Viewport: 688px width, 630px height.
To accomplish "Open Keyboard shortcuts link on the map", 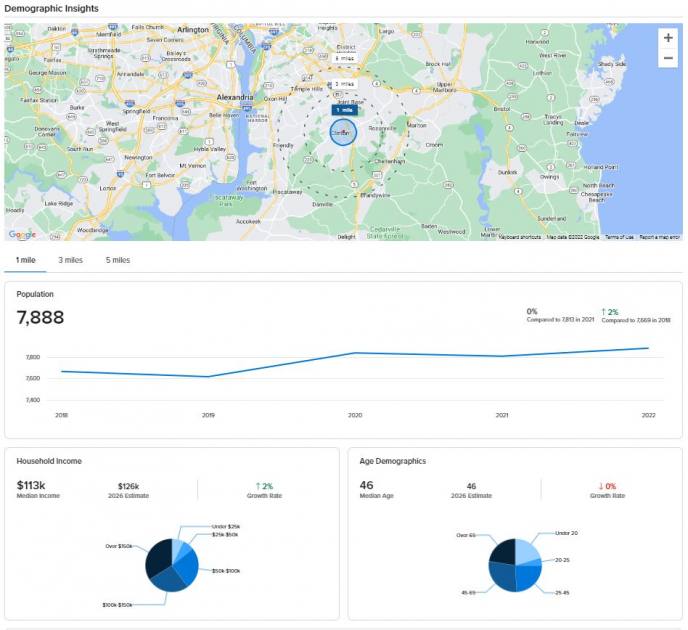I will [x=519, y=237].
